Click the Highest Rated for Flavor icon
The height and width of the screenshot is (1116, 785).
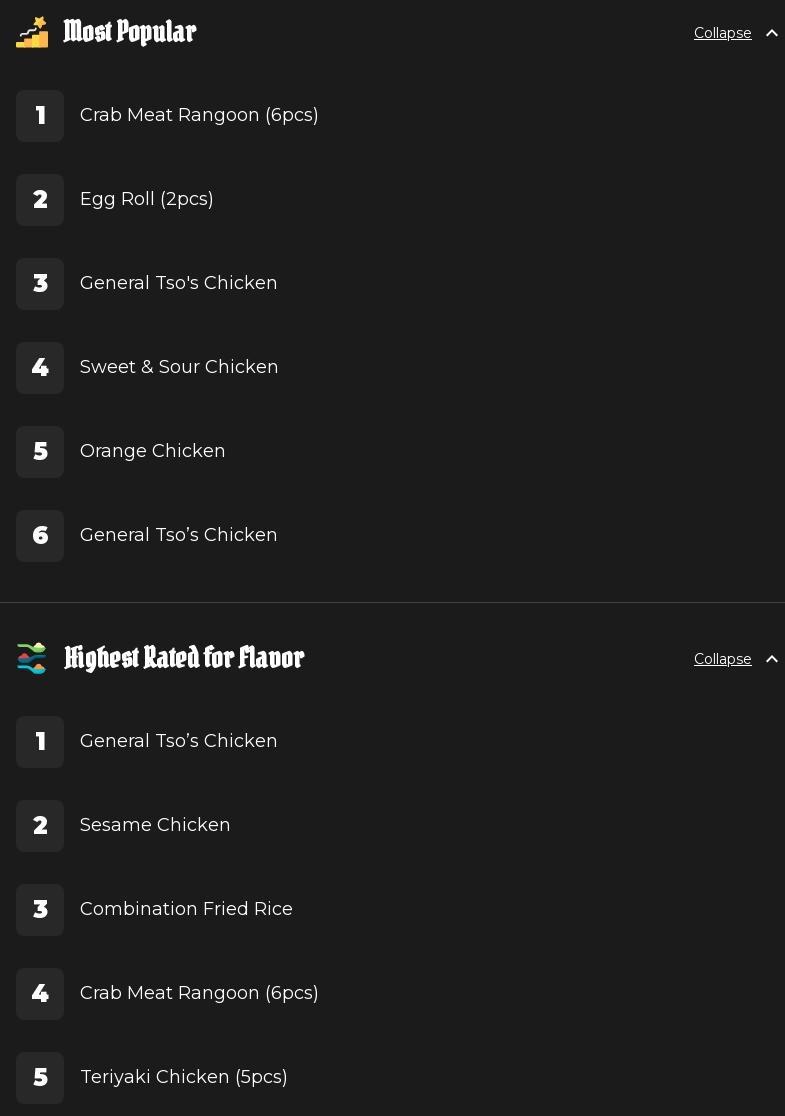coord(32,658)
